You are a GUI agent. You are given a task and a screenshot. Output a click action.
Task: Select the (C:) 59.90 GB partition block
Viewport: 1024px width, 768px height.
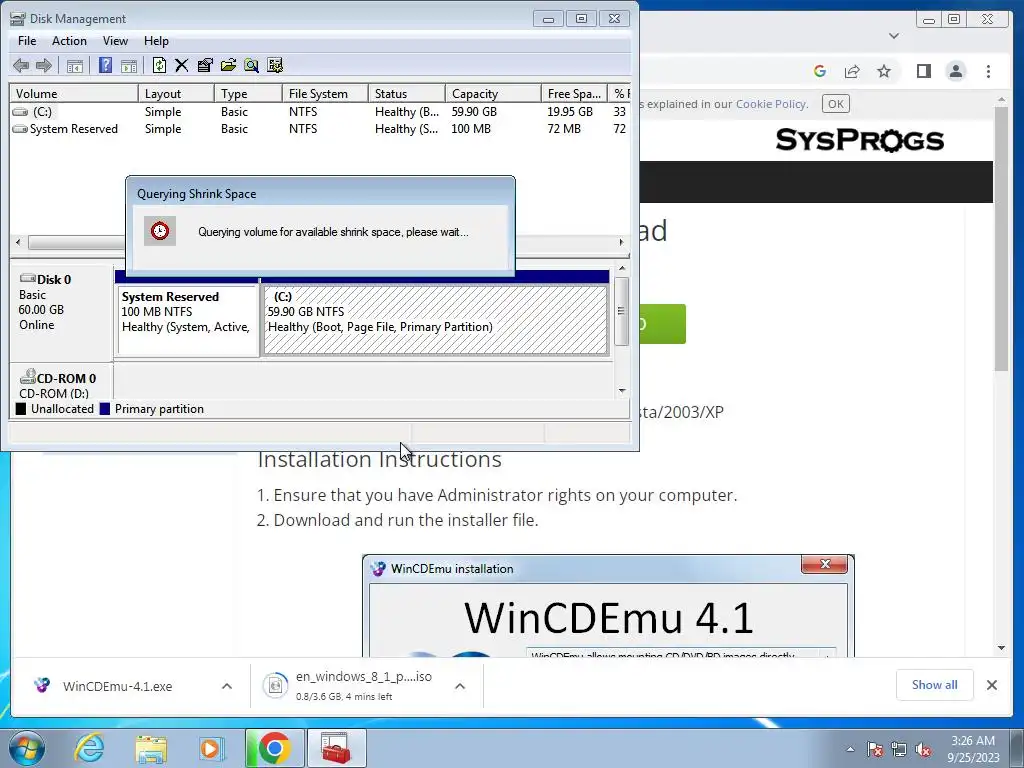[436, 320]
